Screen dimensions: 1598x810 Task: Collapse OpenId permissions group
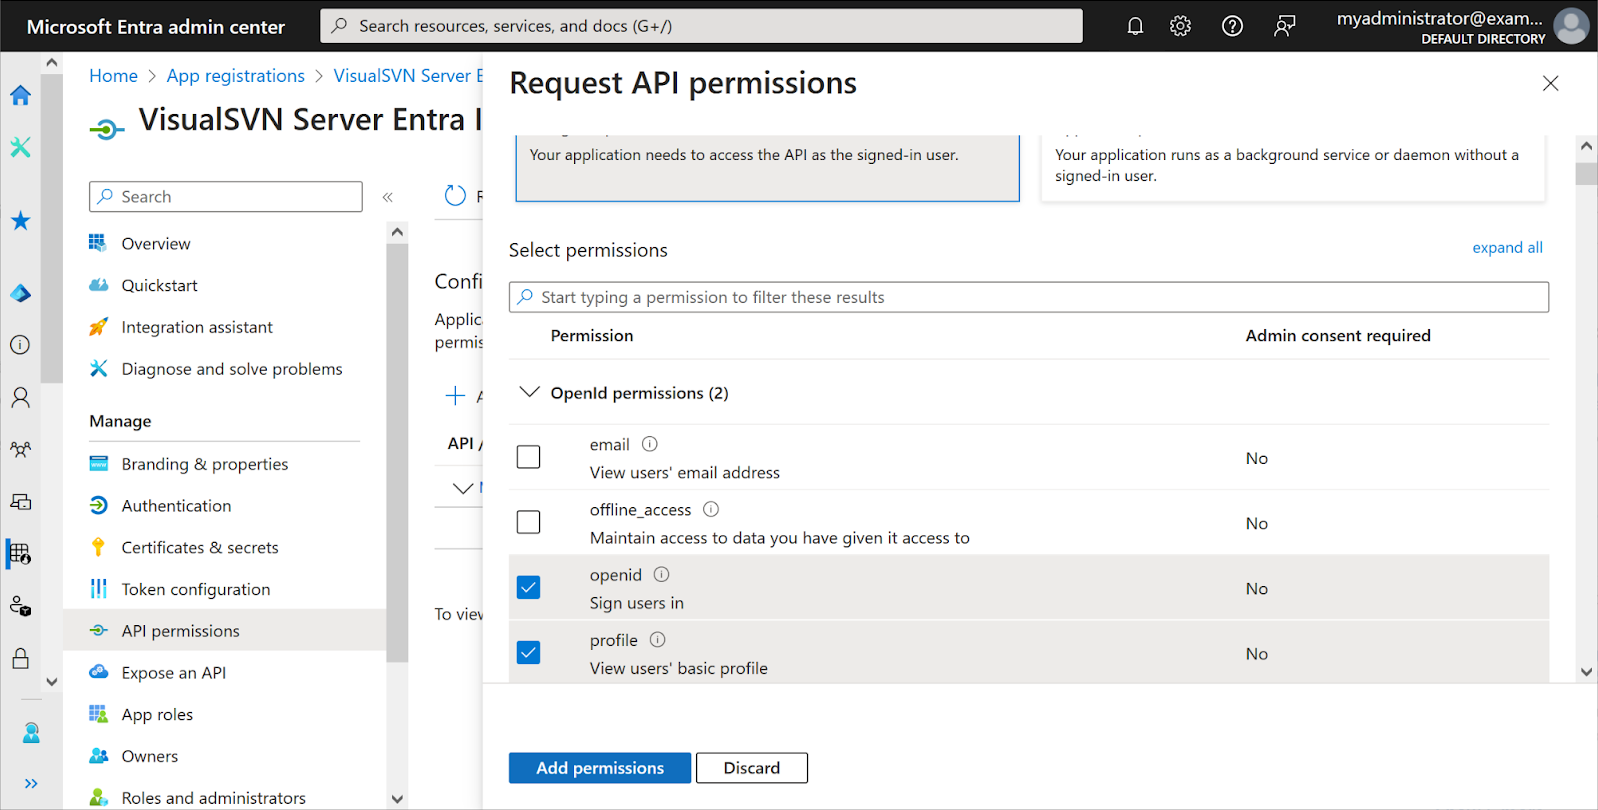[x=529, y=392]
